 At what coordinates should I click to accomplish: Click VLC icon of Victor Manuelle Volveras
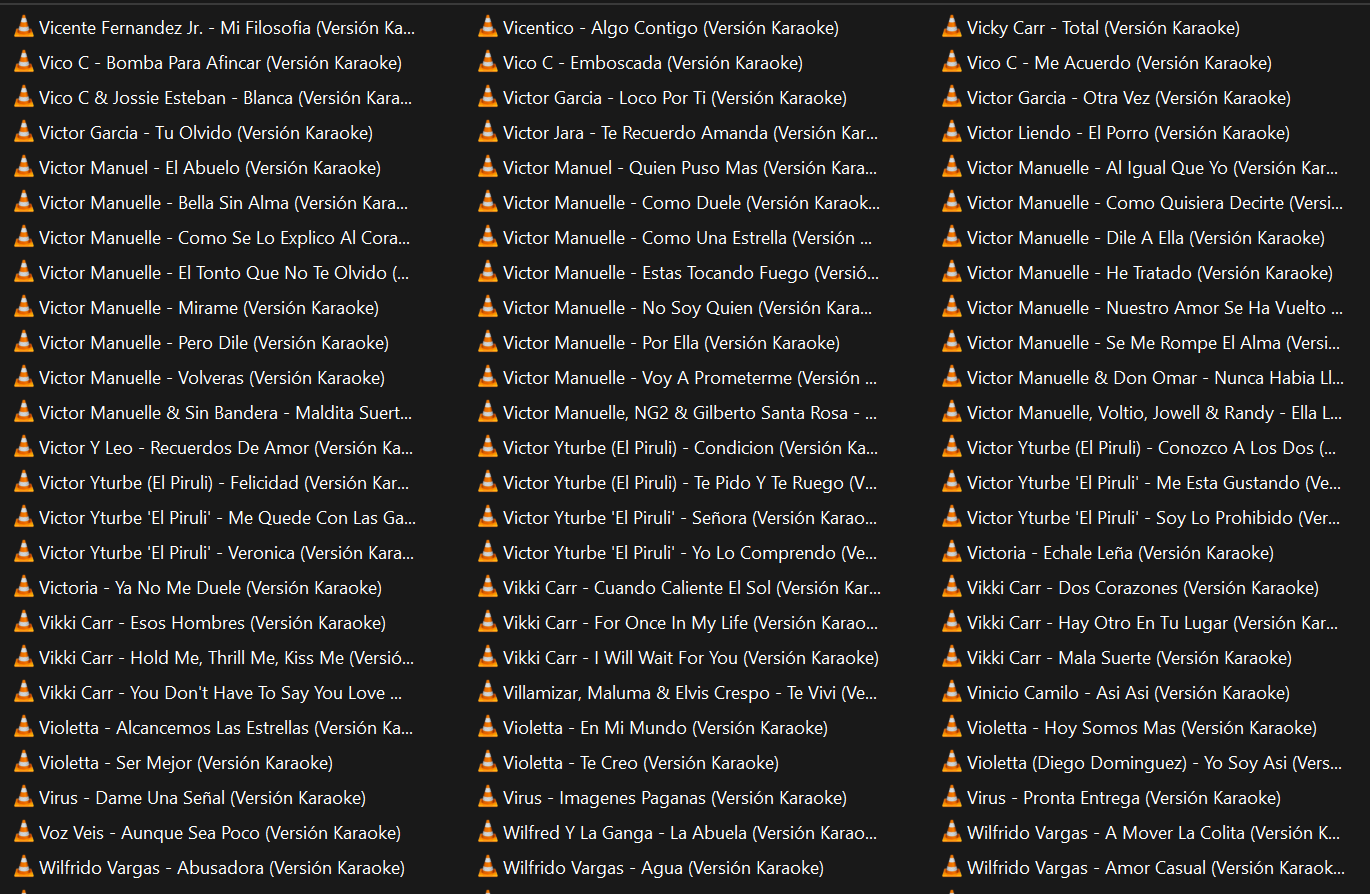coord(24,377)
